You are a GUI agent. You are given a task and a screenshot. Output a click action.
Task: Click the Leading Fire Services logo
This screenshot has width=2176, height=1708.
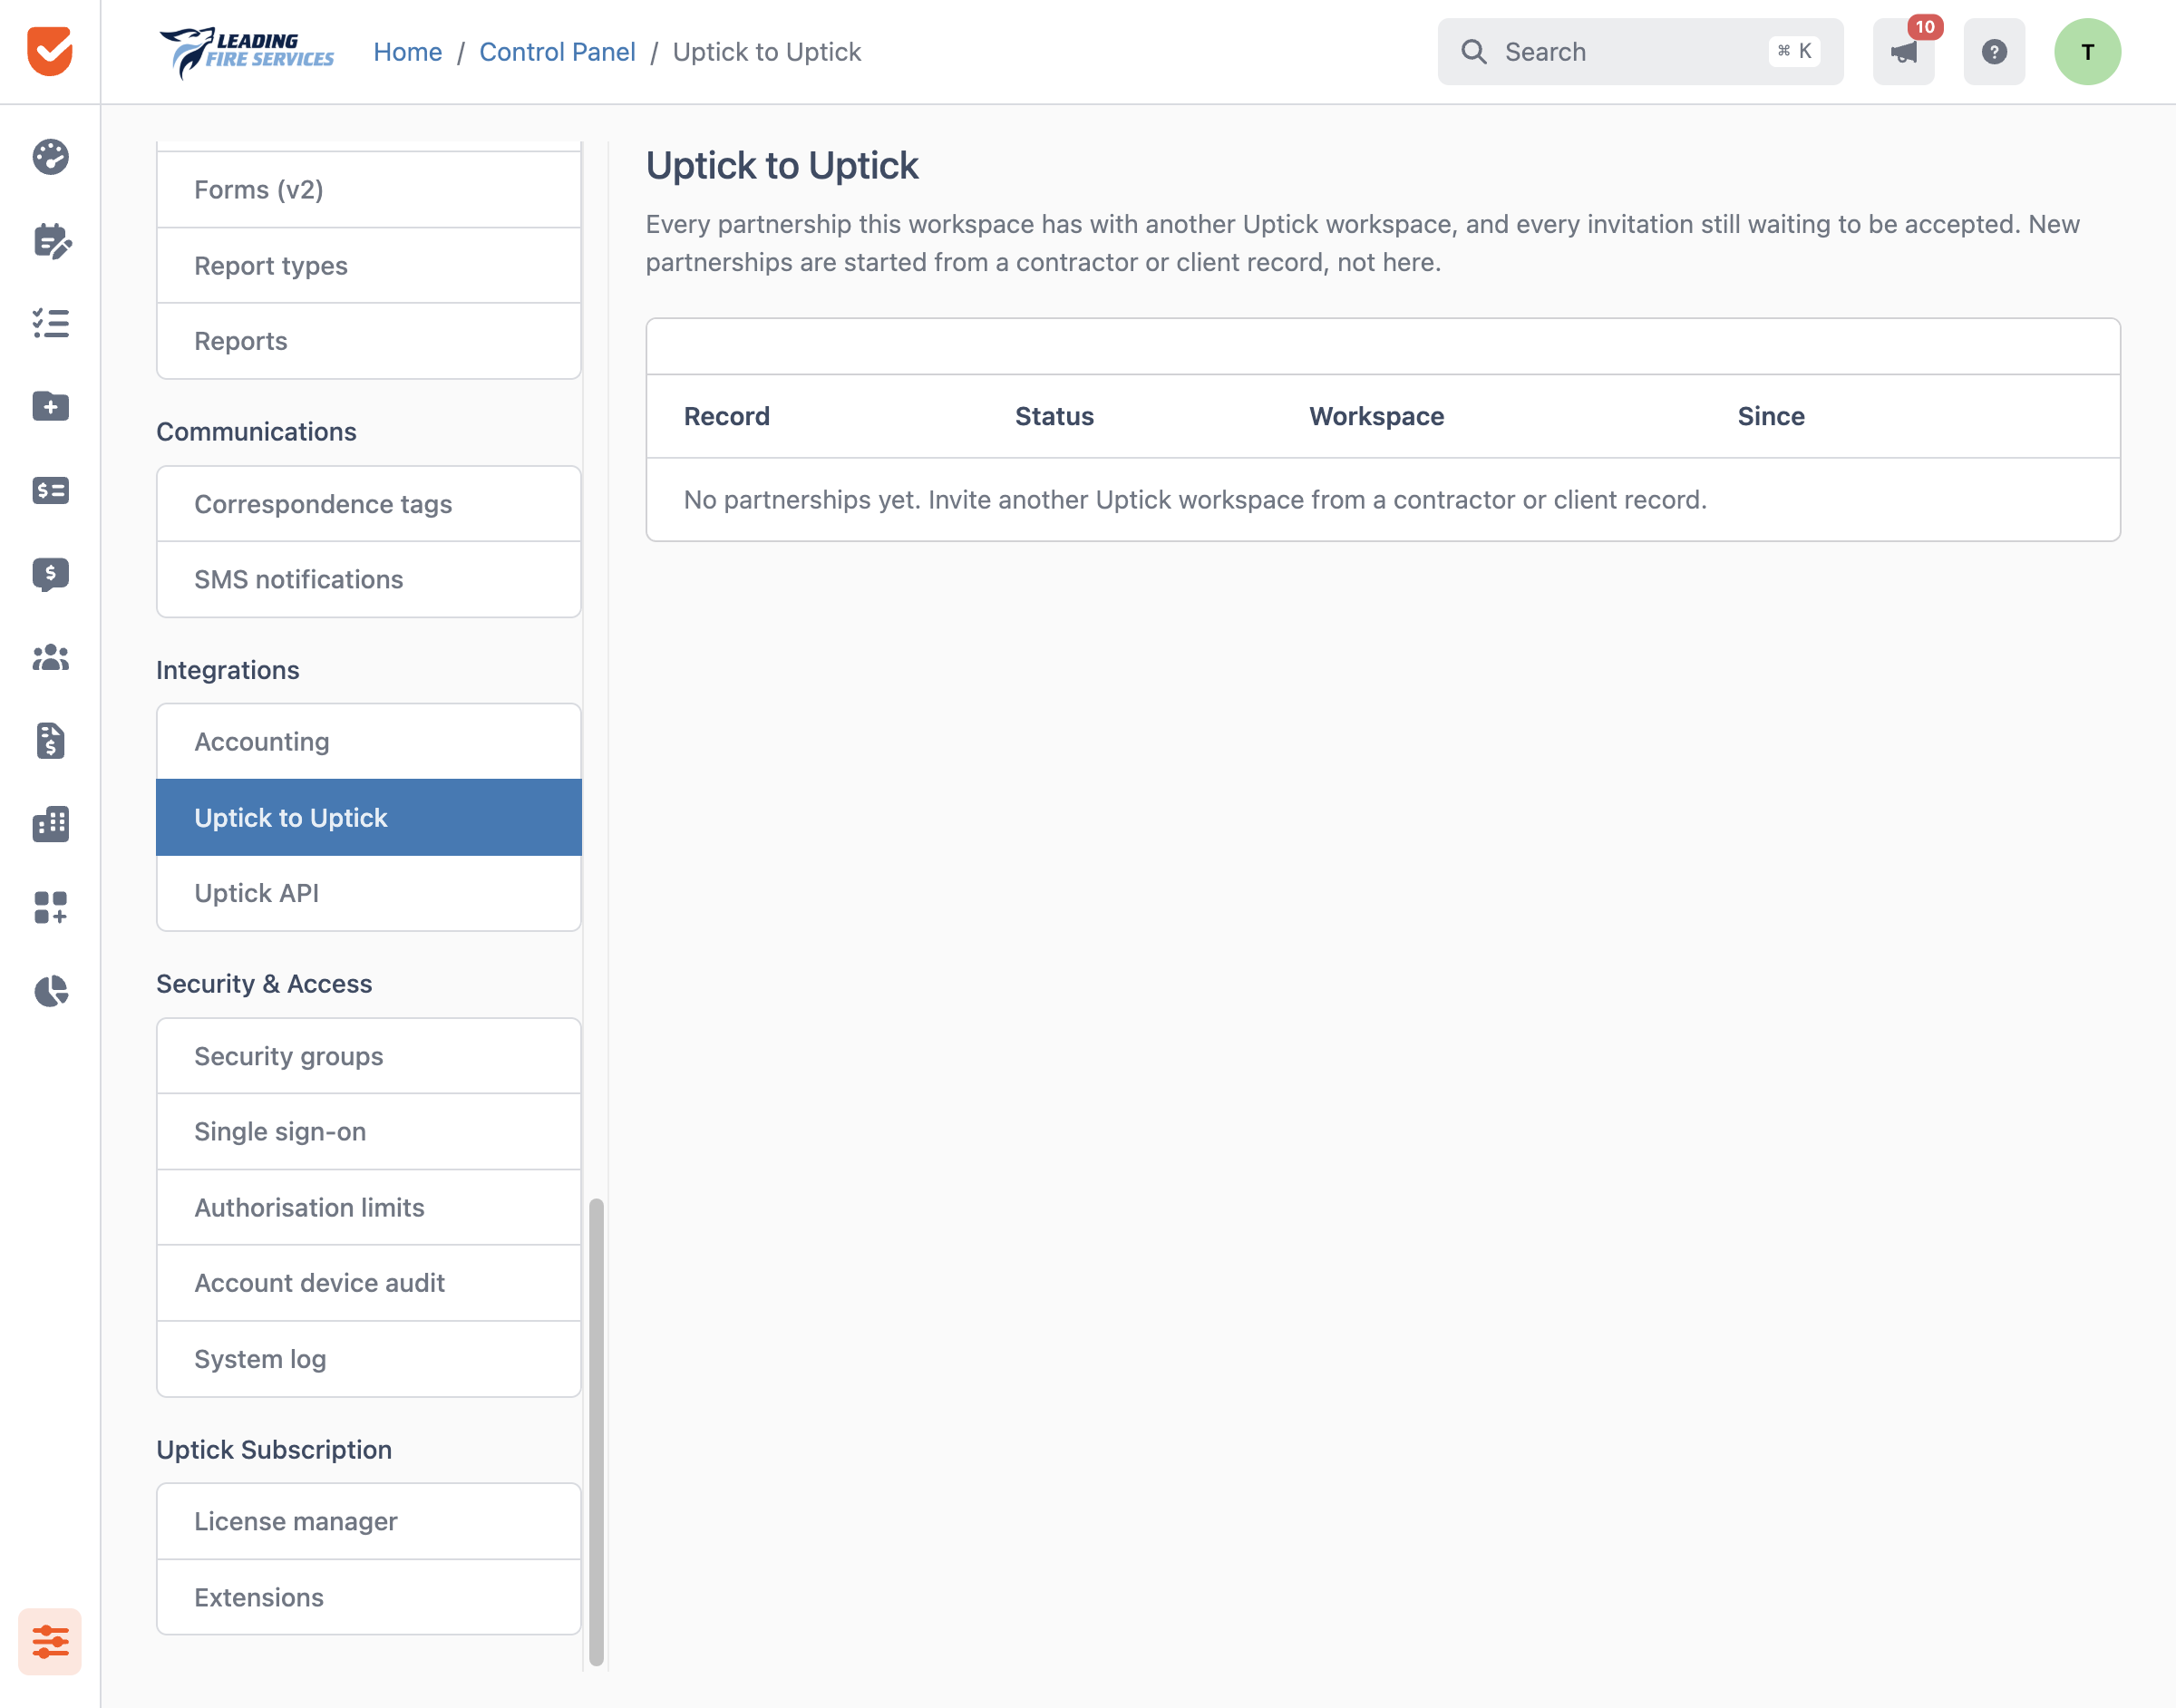tap(246, 52)
